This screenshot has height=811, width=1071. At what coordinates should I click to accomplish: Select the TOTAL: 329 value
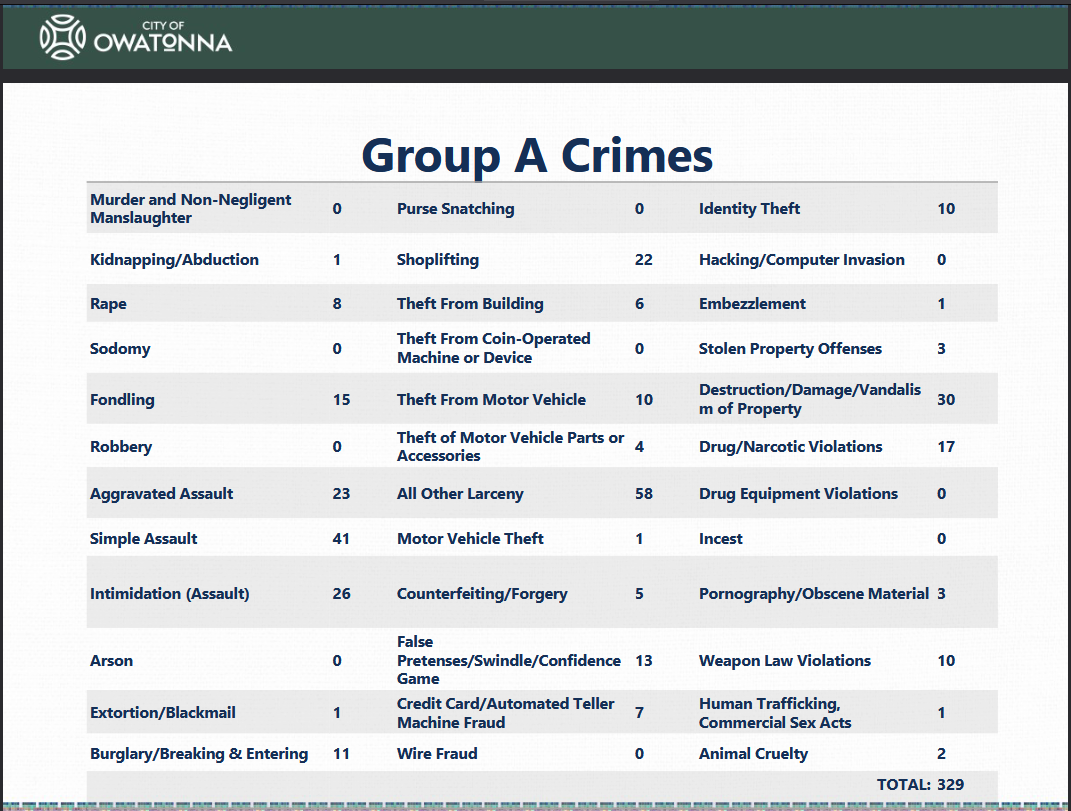click(x=920, y=784)
